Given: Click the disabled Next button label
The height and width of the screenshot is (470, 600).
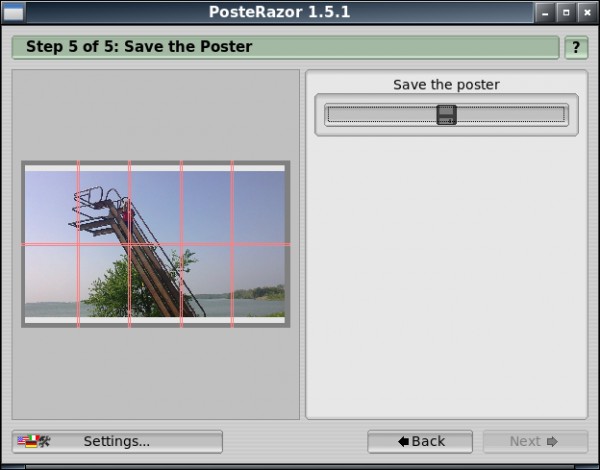Looking at the screenshot, I should point(525,442).
